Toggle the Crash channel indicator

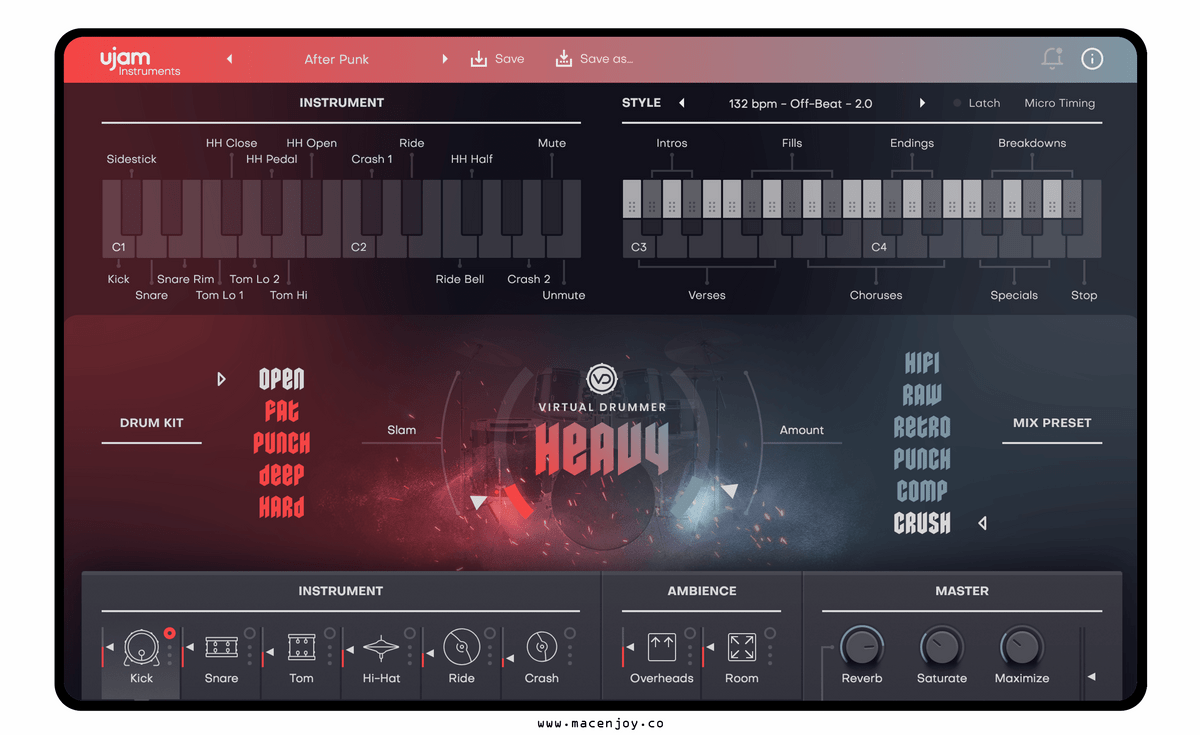click(569, 633)
